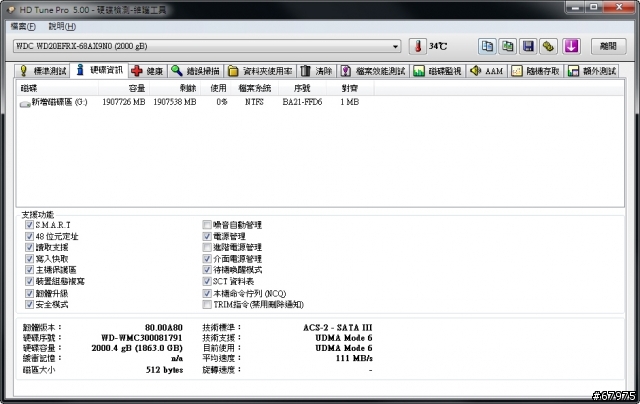Toggle the S.M.A.R.T checkbox
The image size is (640, 404).
29,225
